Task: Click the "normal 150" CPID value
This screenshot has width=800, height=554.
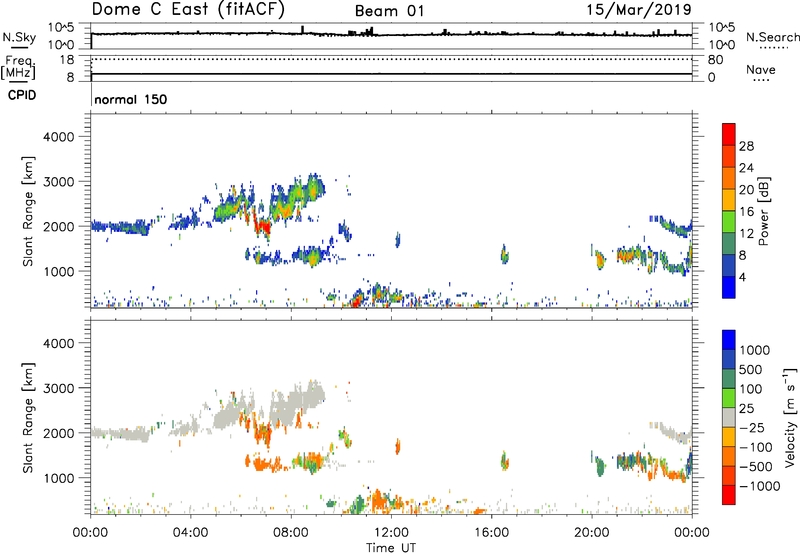Action: coord(131,99)
